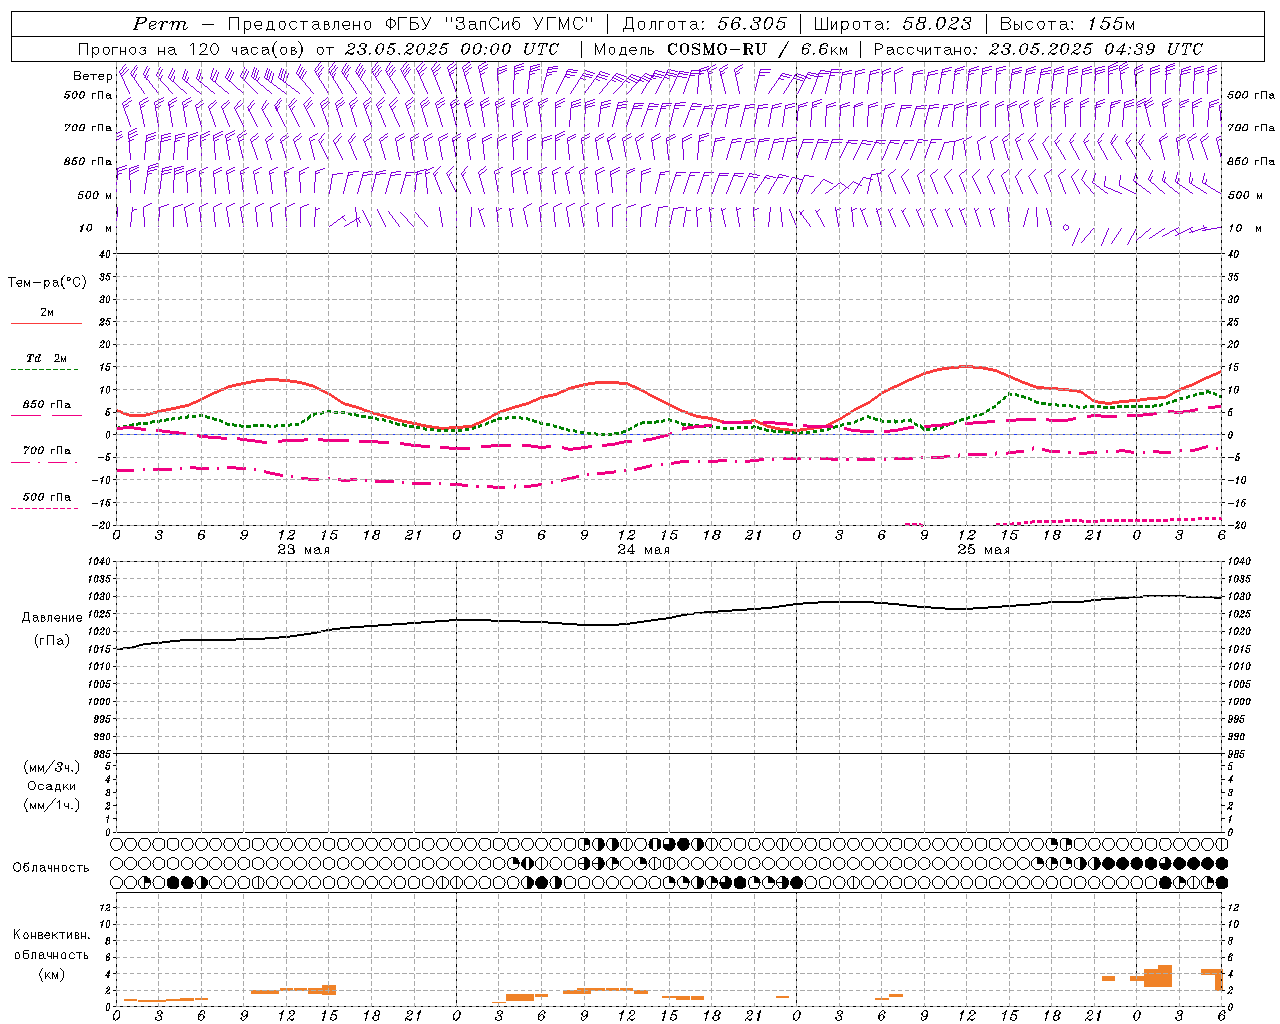Click the "23 мая" date label
1280x1024 pixels.
pos(303,550)
